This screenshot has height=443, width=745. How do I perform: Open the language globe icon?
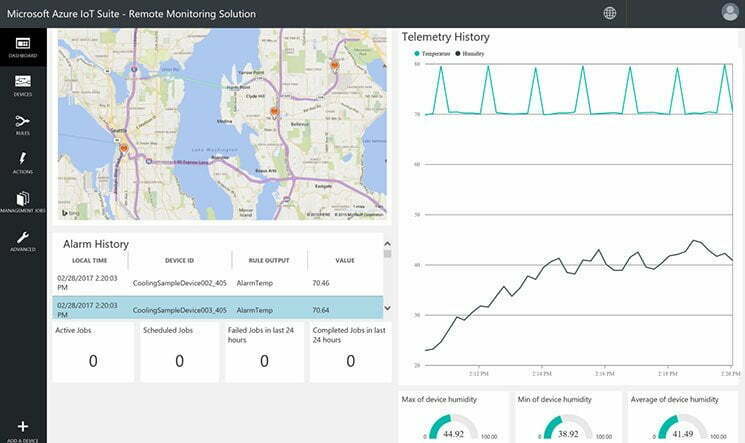tap(610, 13)
